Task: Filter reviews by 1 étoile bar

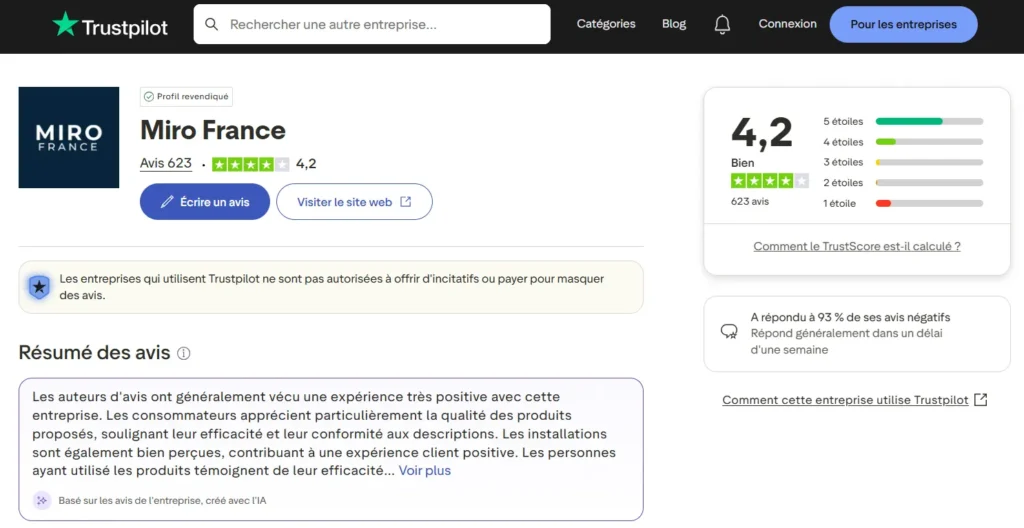Action: [x=929, y=203]
